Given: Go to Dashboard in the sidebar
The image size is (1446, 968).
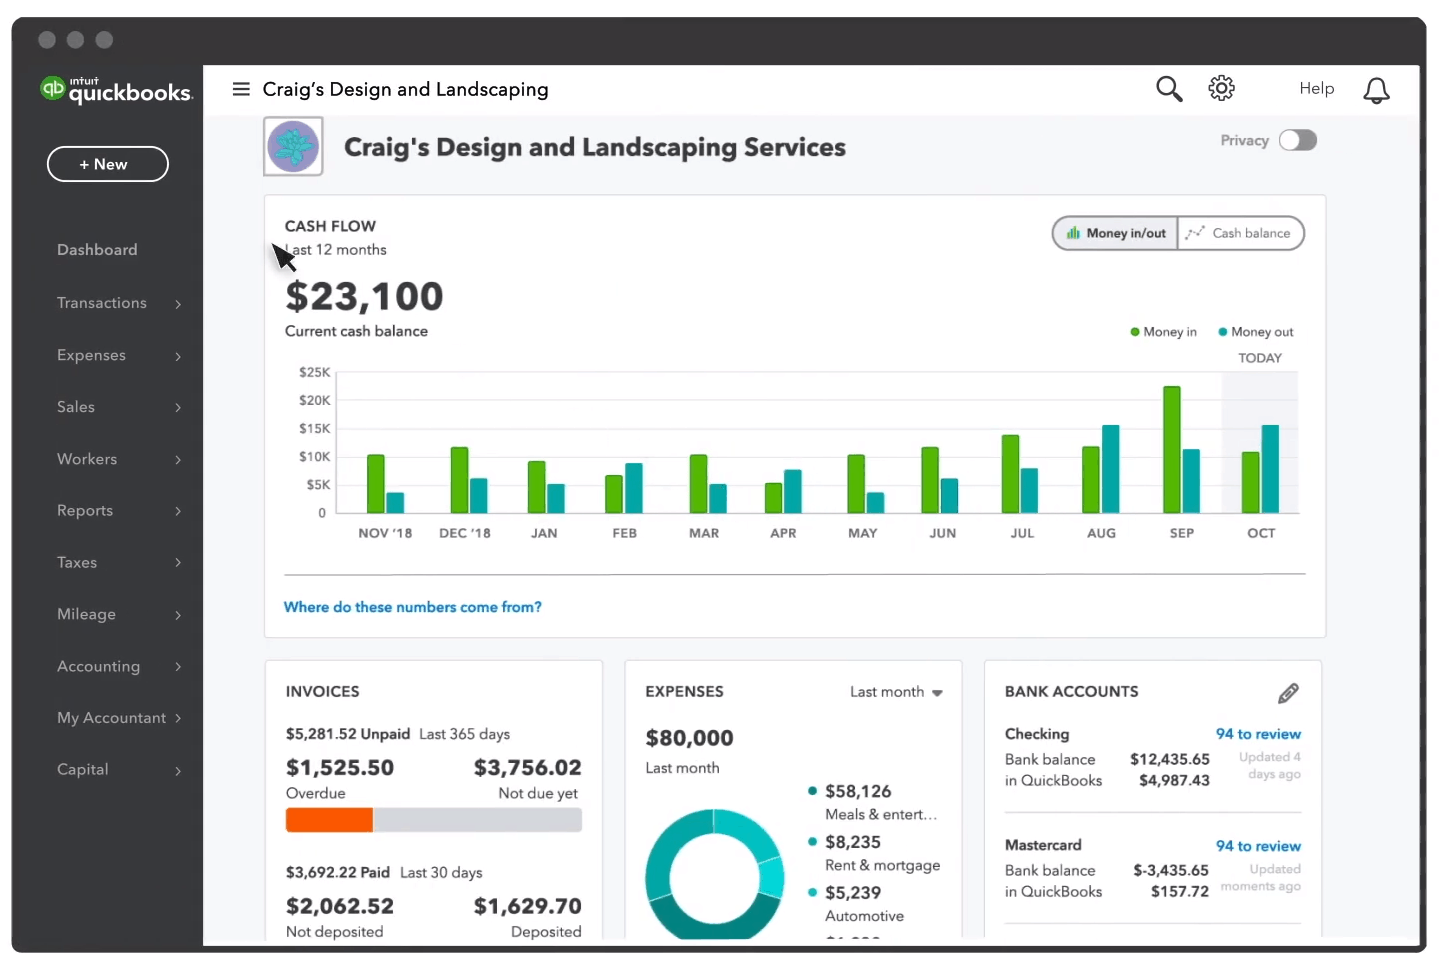Looking at the screenshot, I should point(97,250).
